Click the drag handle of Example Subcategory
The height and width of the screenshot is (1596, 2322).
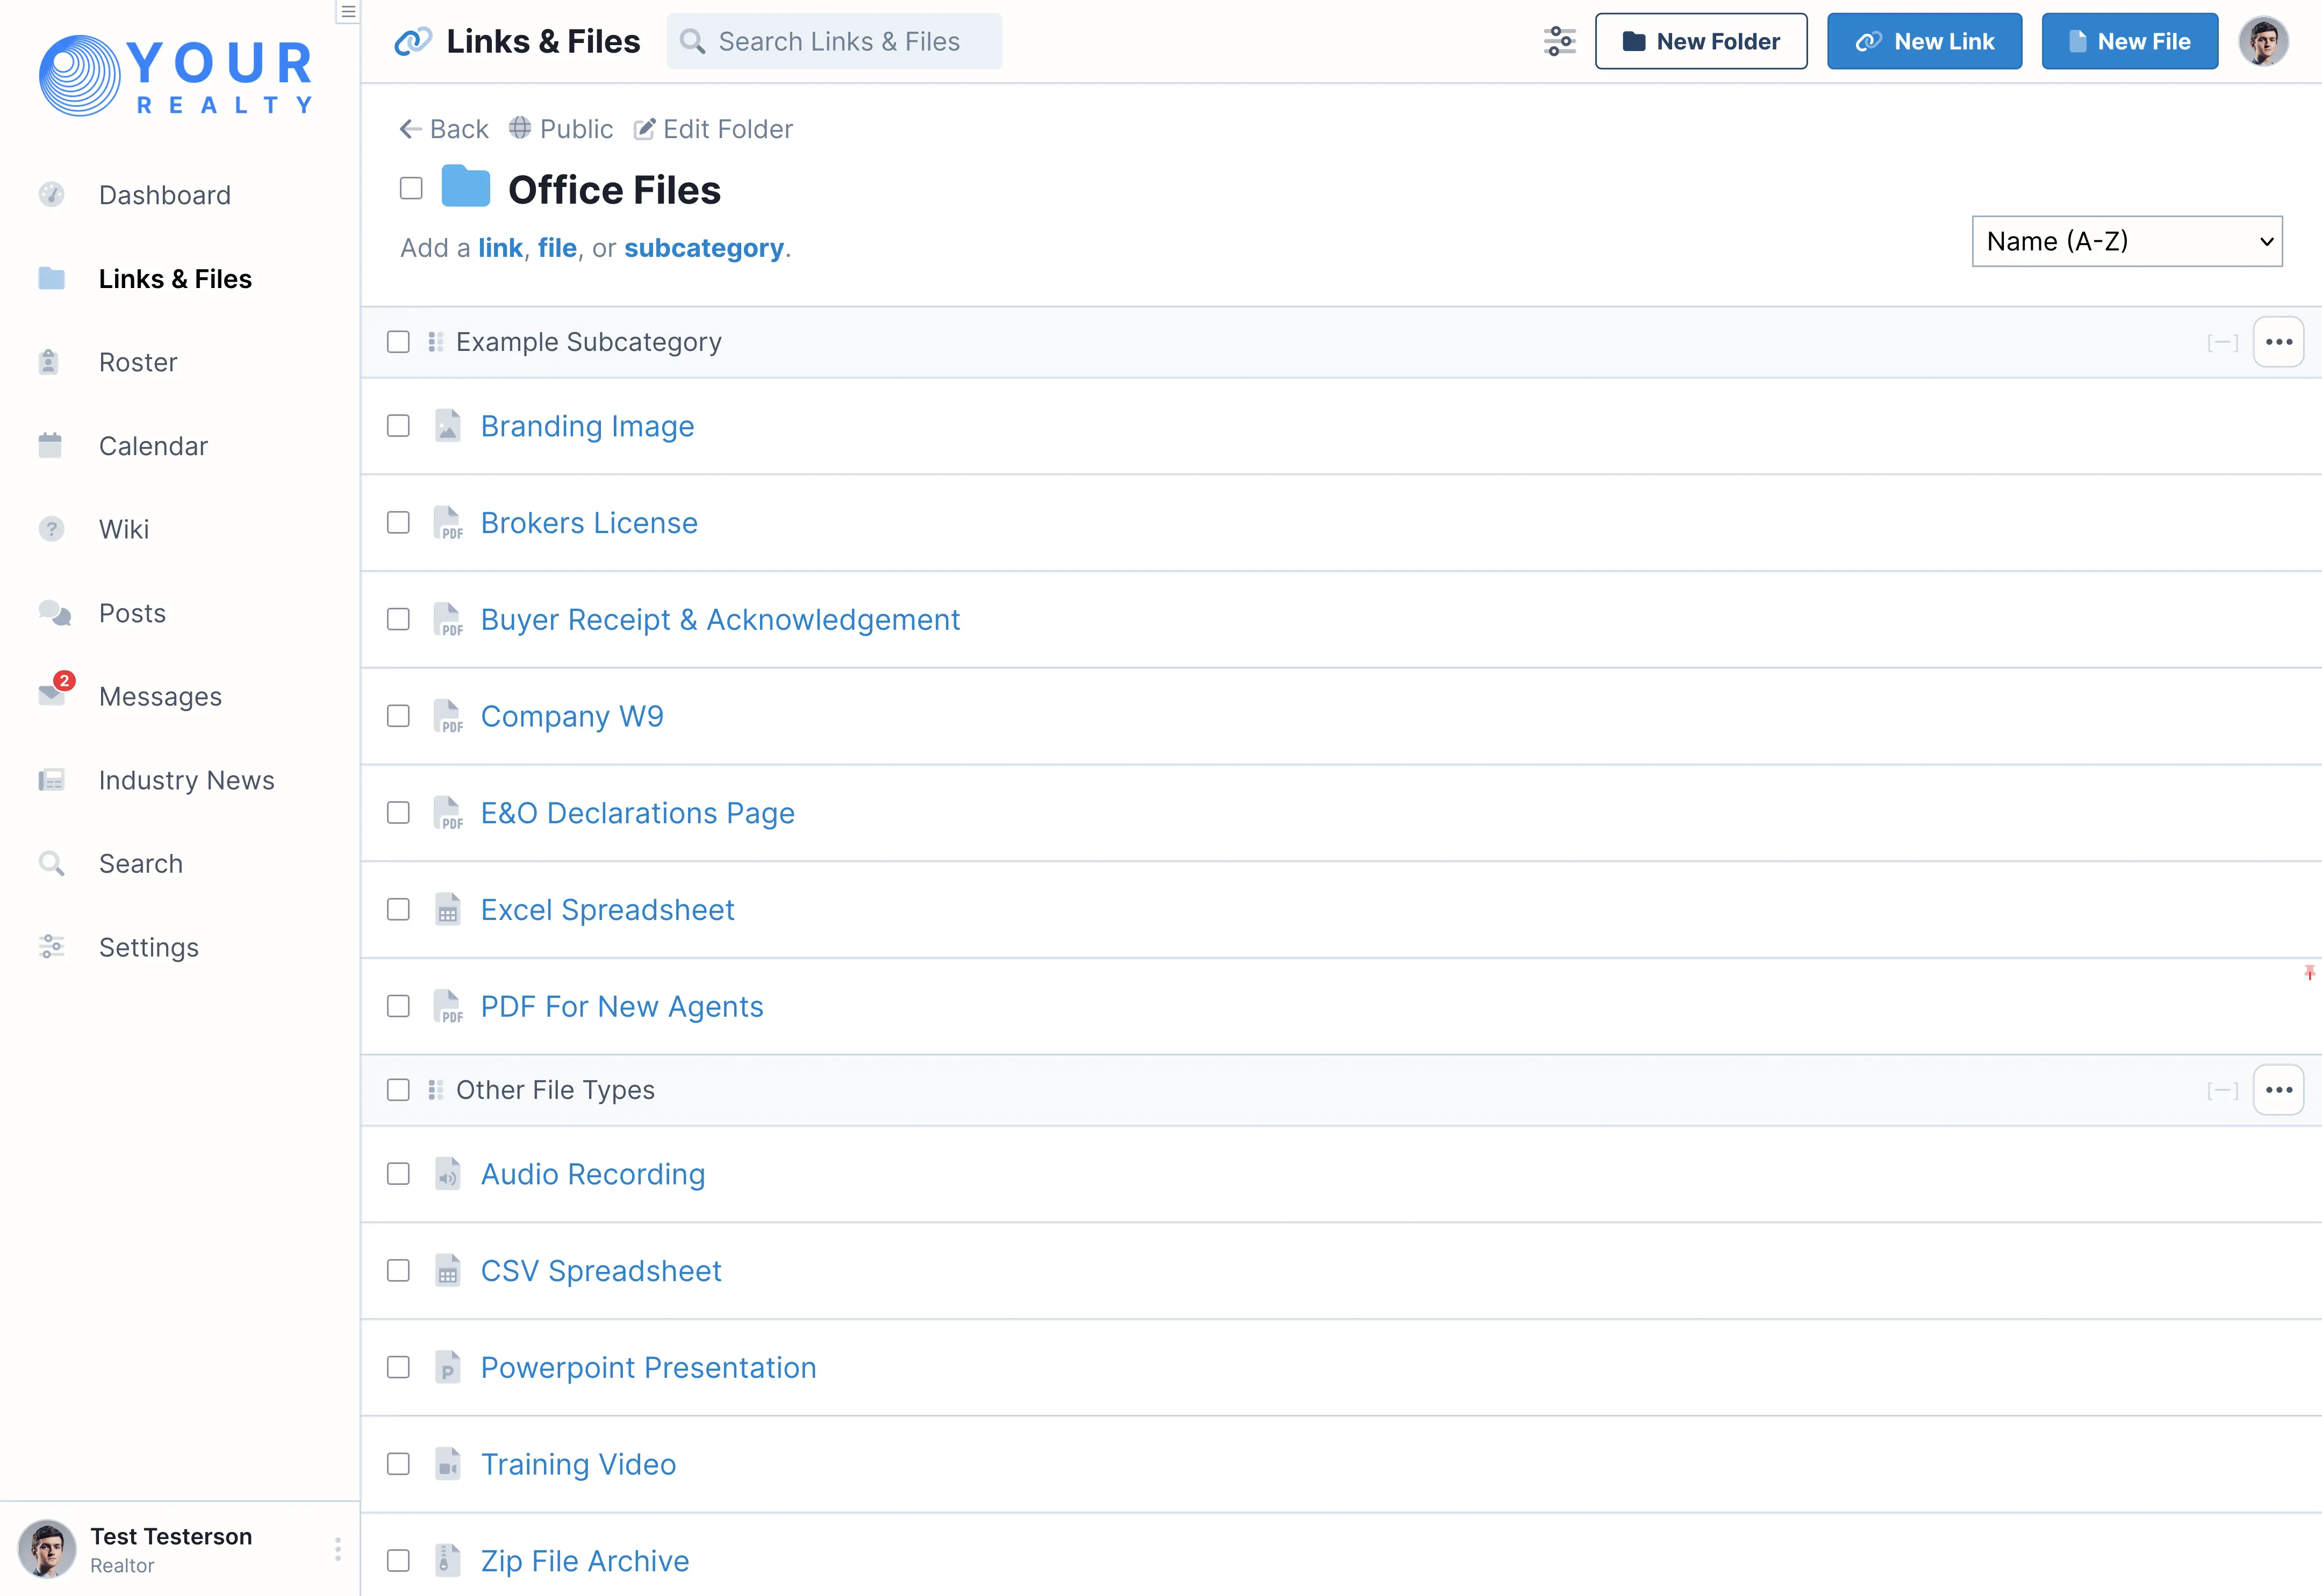tap(435, 342)
